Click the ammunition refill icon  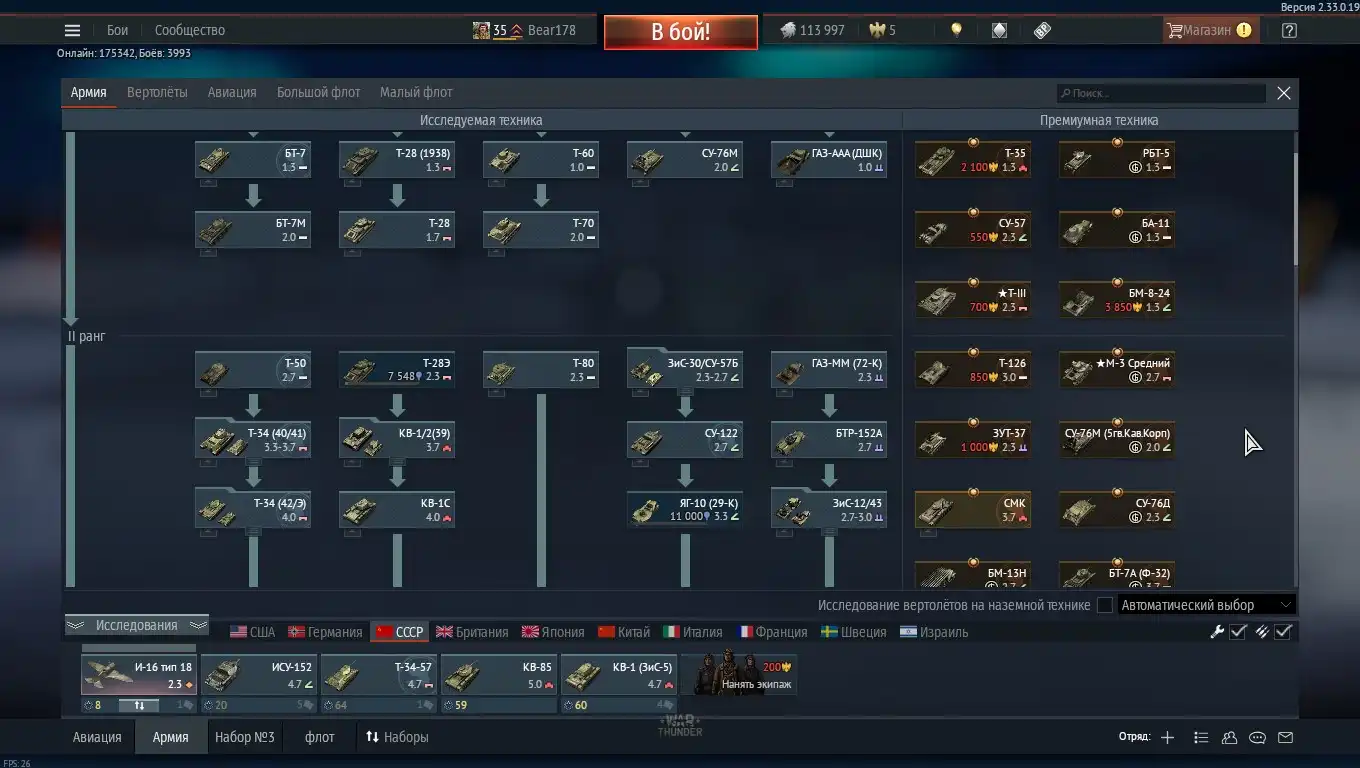coord(1262,632)
